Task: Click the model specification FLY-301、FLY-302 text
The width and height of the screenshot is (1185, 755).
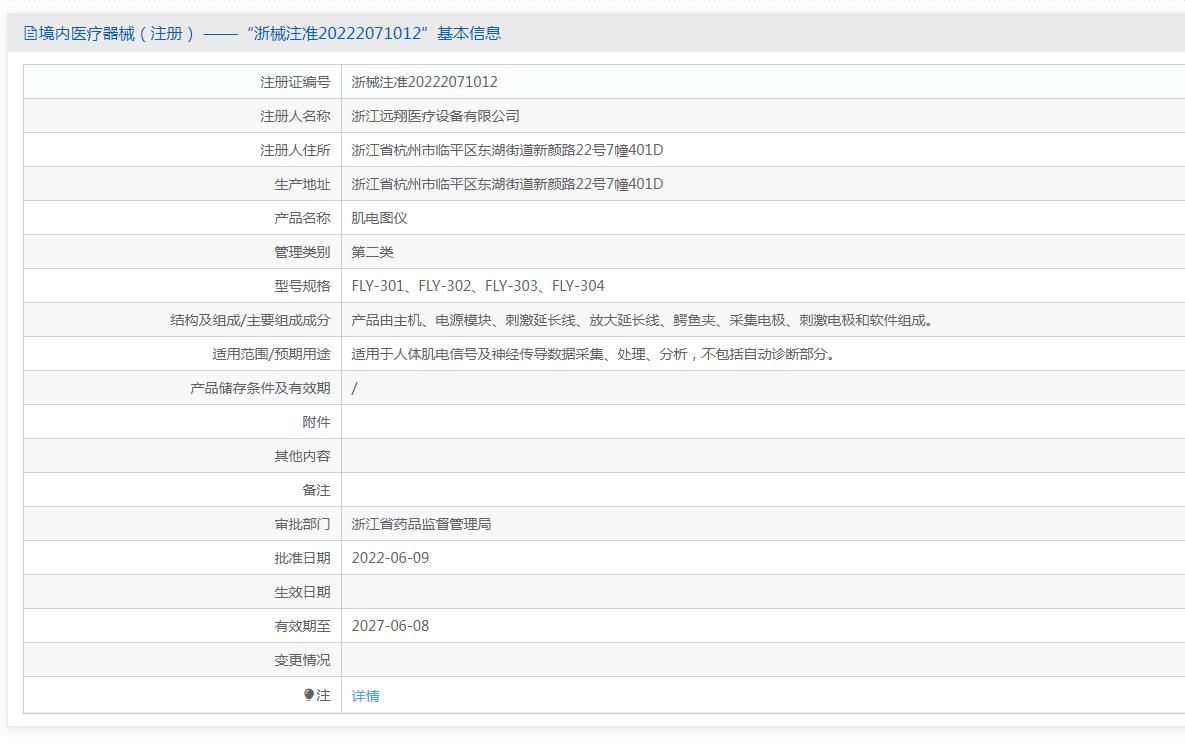Action: coord(478,286)
